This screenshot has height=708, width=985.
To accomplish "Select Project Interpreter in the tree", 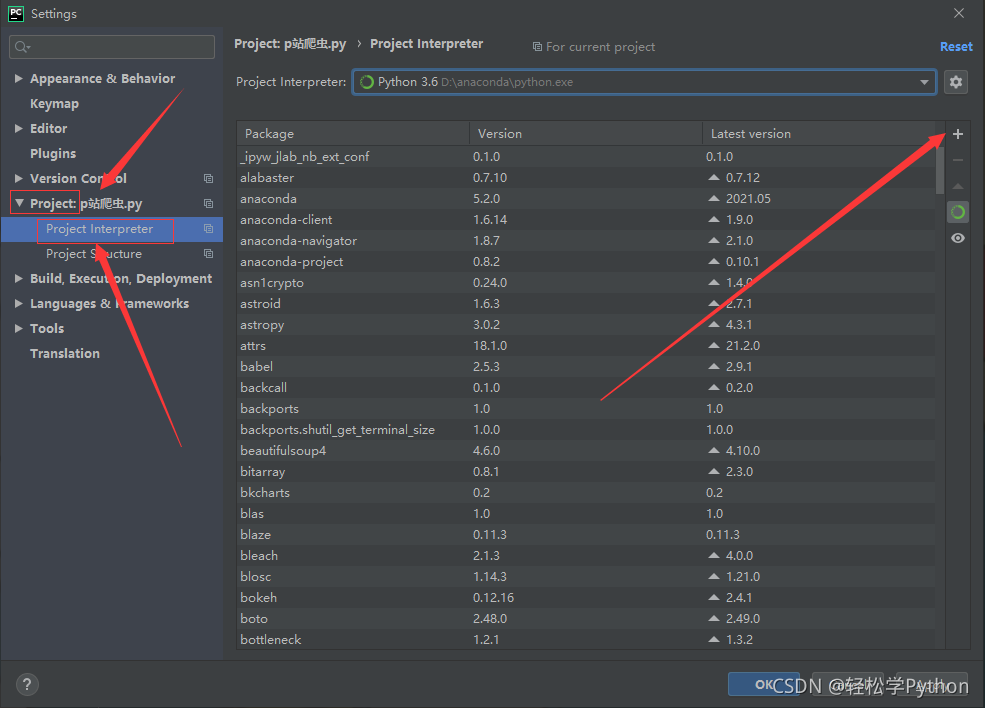I will click(99, 229).
